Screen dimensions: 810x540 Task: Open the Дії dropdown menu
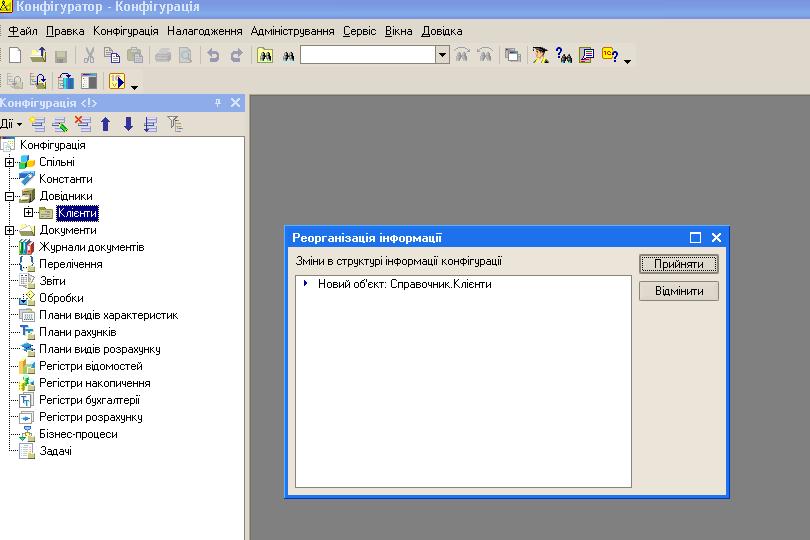pyautogui.click(x=10, y=124)
